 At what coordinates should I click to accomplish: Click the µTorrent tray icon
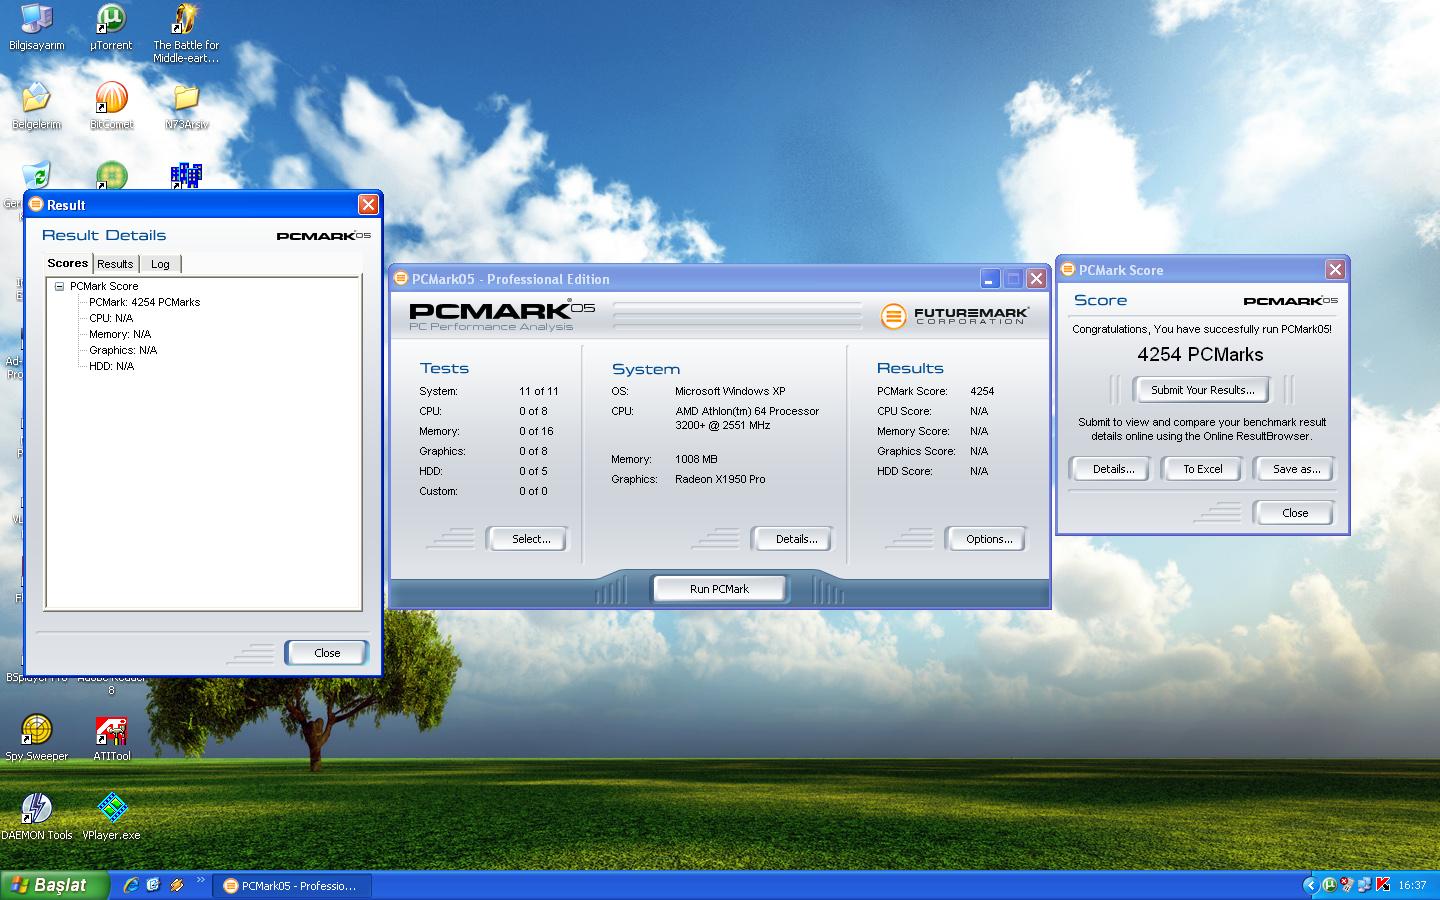[1330, 885]
